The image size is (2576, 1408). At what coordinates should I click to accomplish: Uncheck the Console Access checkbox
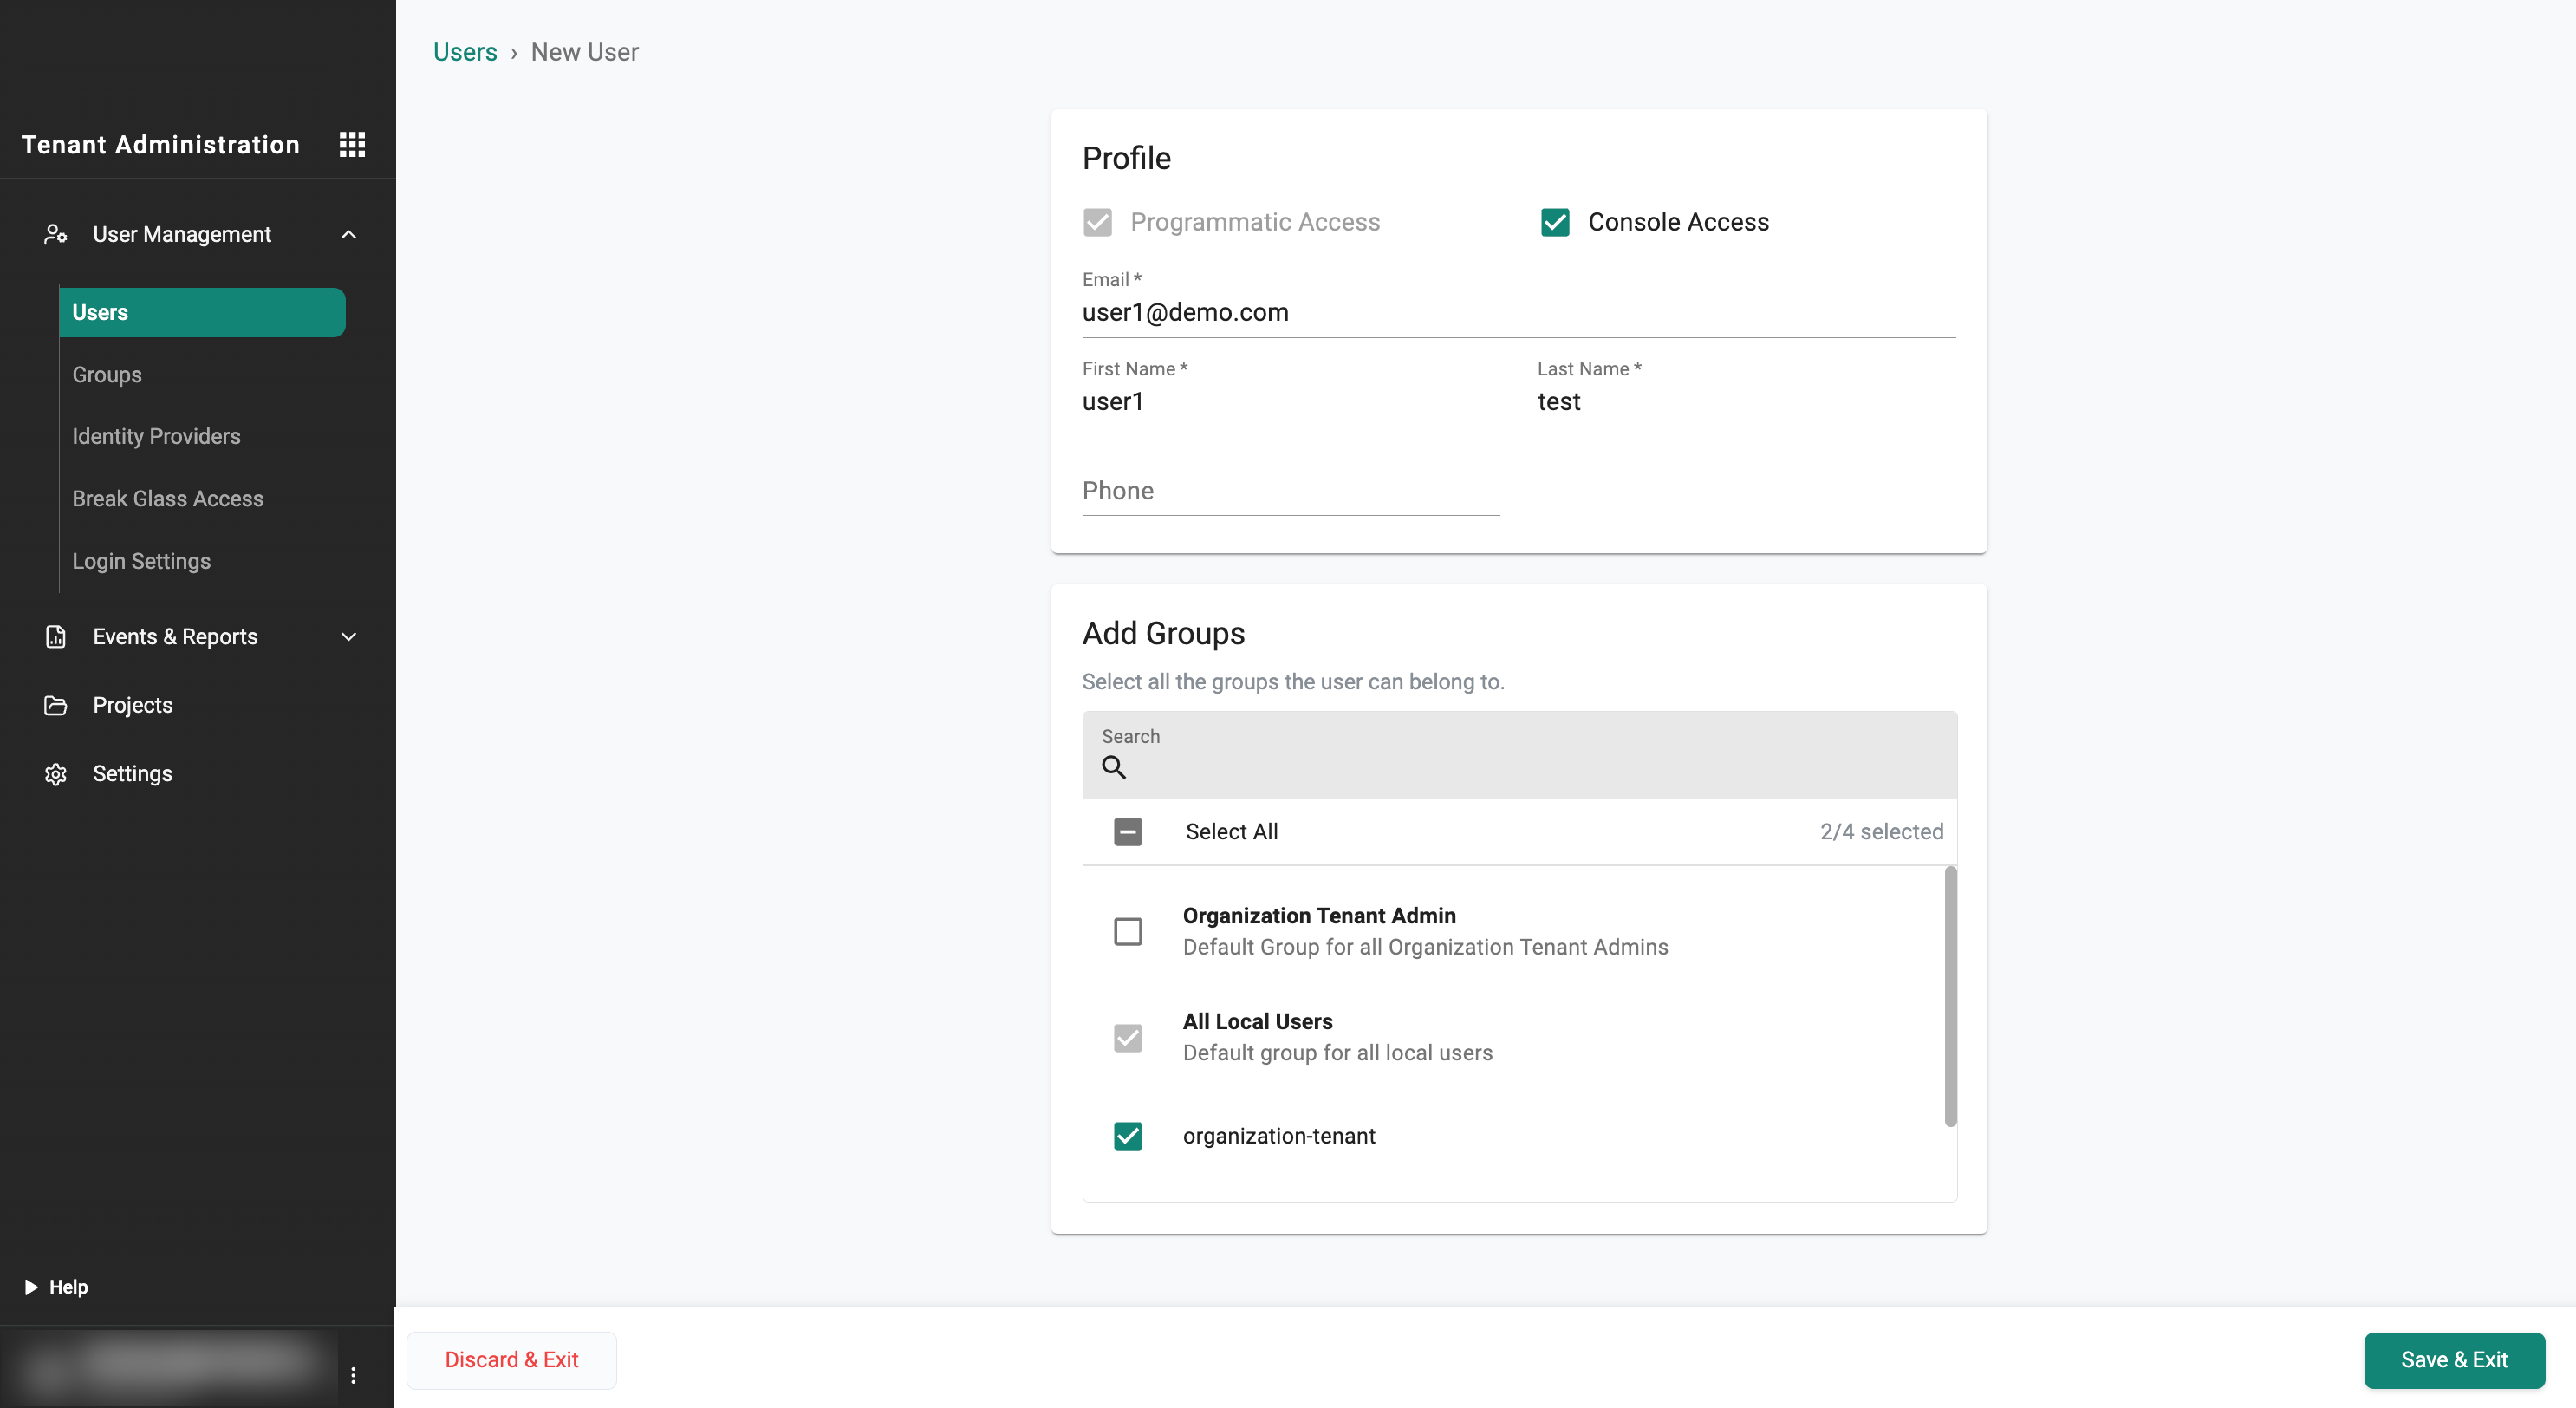(x=1554, y=222)
